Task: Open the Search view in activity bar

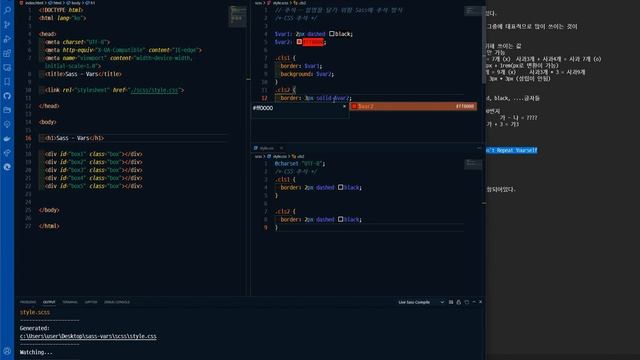Action: point(7,10)
